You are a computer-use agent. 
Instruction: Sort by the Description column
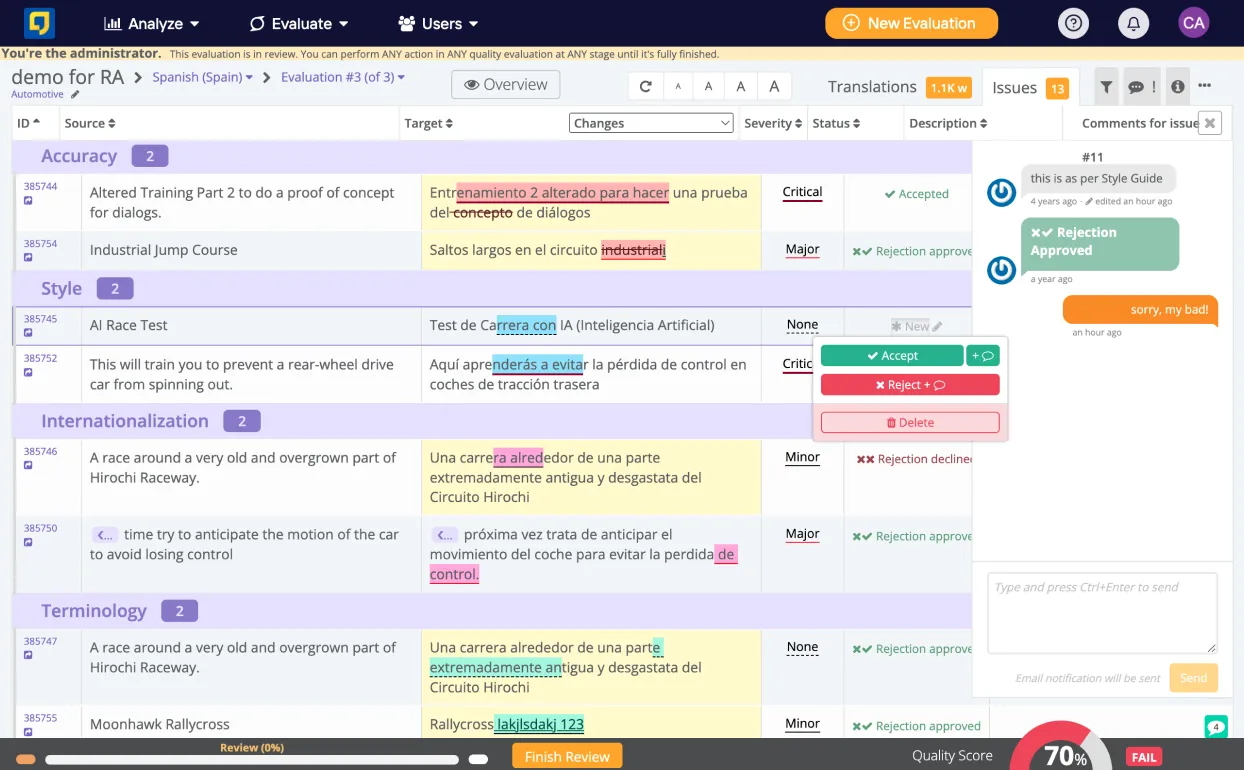(x=948, y=123)
